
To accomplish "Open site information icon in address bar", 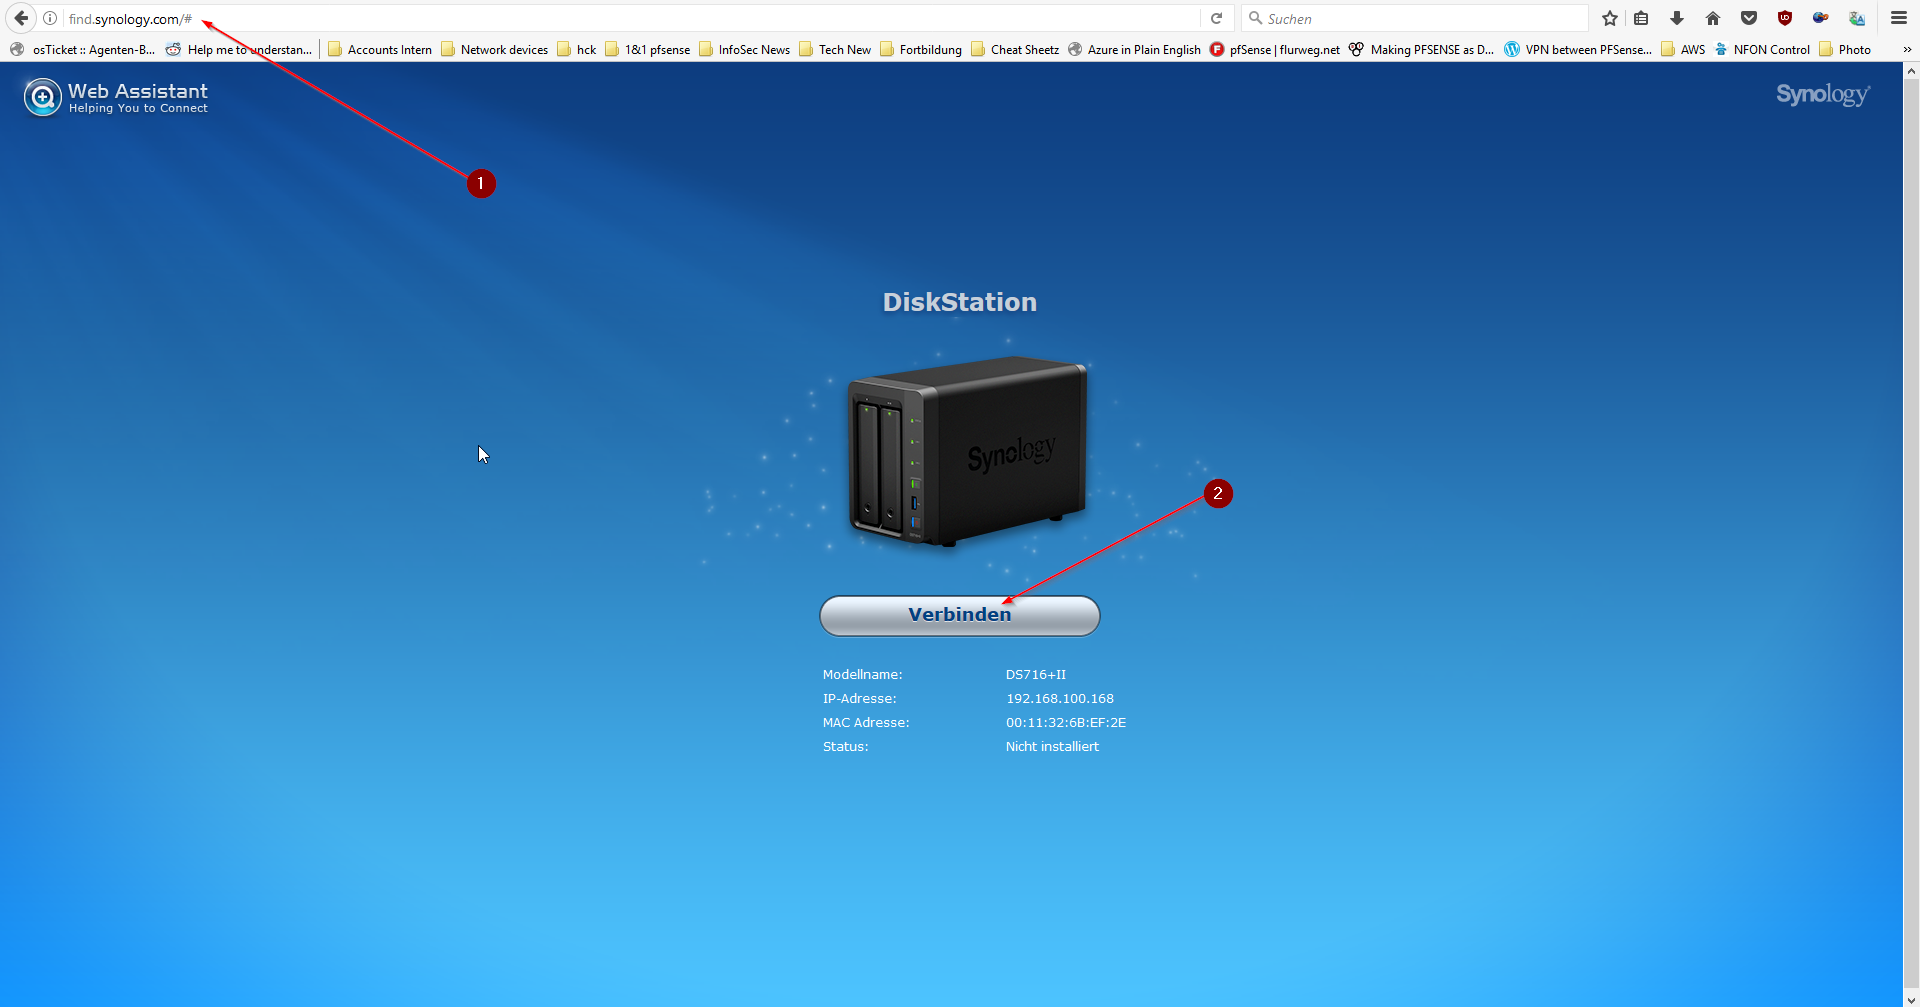I will [50, 18].
